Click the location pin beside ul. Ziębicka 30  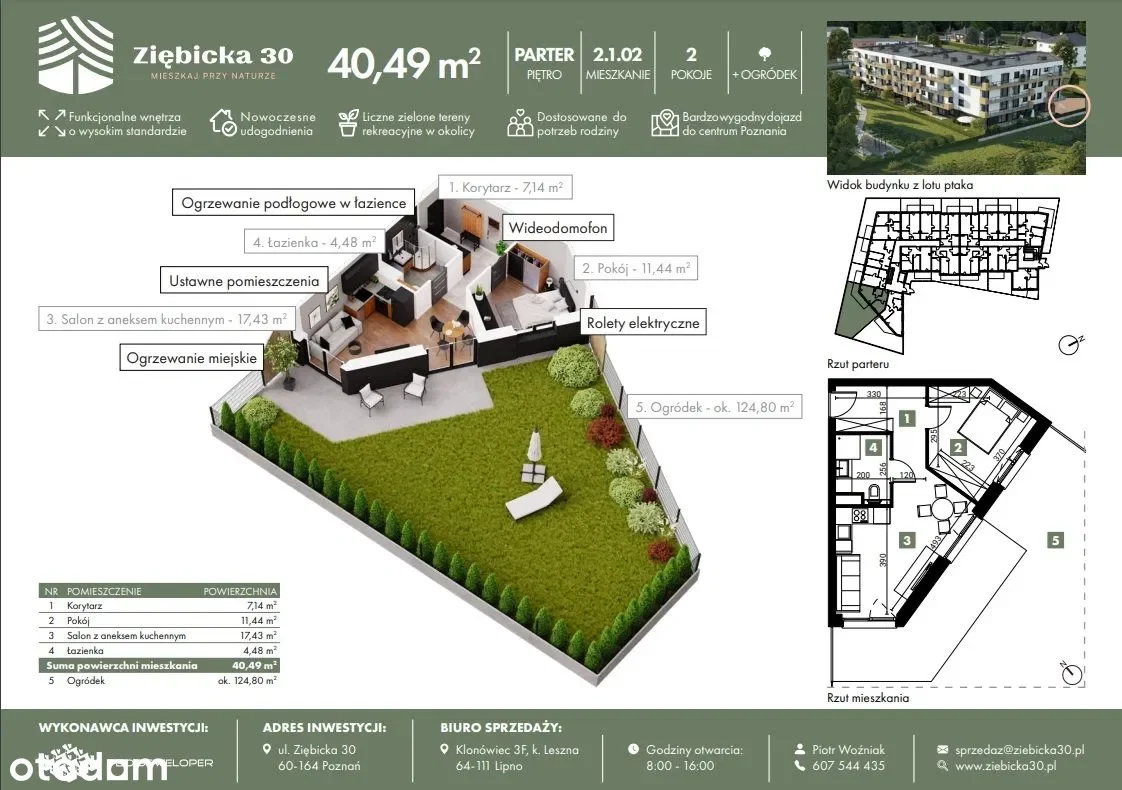coord(266,749)
